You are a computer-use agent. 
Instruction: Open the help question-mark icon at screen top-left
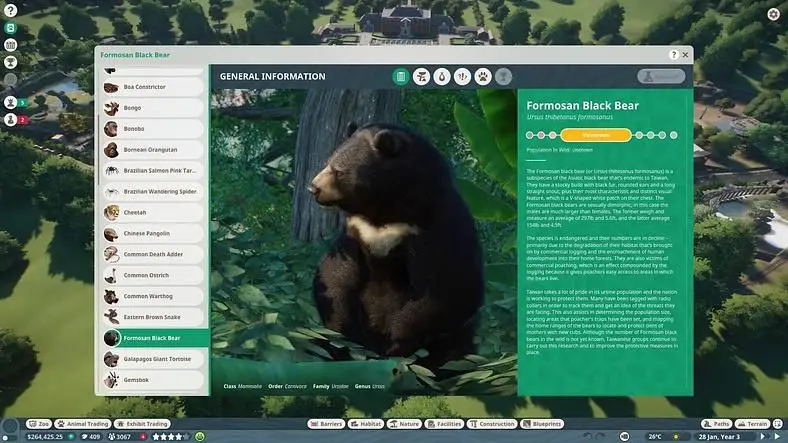pos(11,10)
